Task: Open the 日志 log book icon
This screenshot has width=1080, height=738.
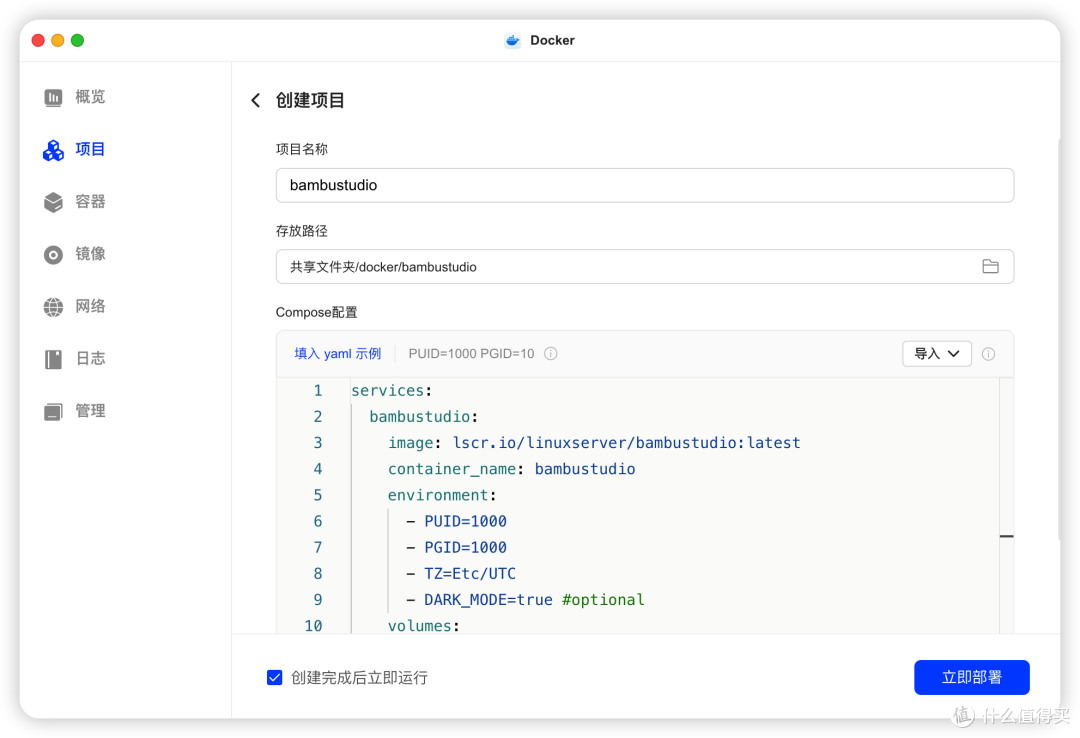Action: pyautogui.click(x=53, y=359)
